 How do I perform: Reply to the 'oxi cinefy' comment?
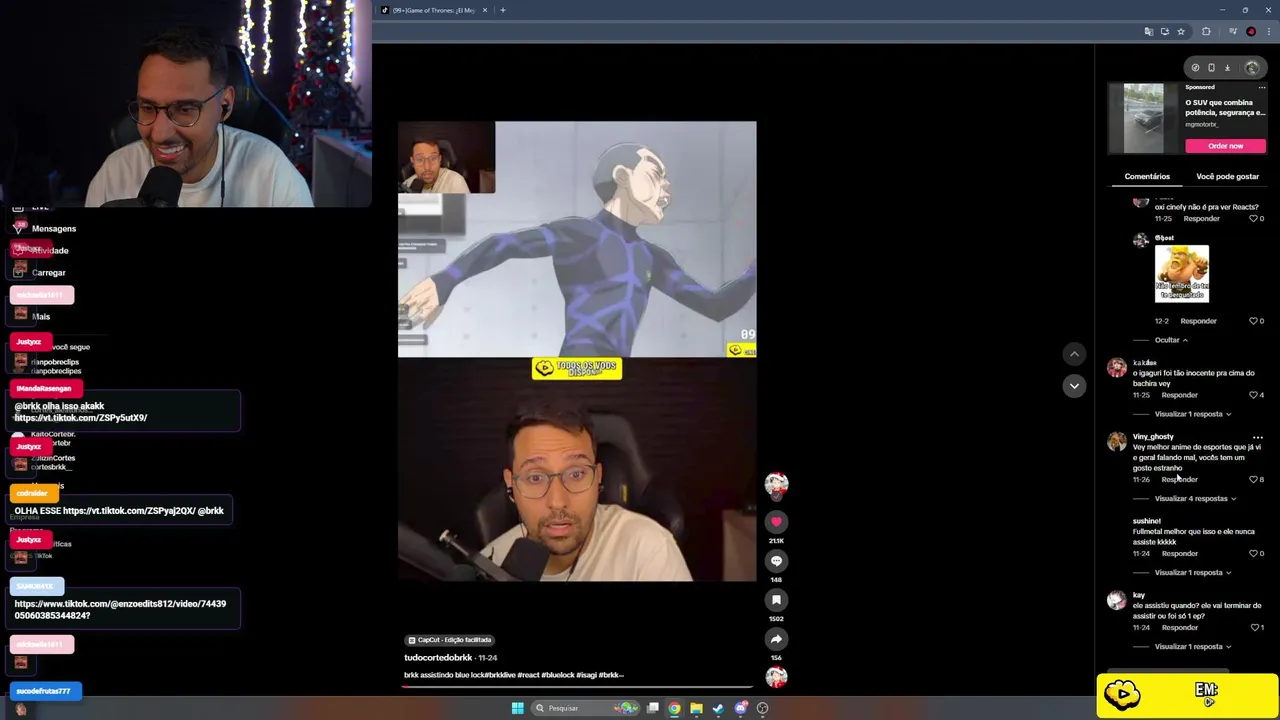(x=1201, y=219)
